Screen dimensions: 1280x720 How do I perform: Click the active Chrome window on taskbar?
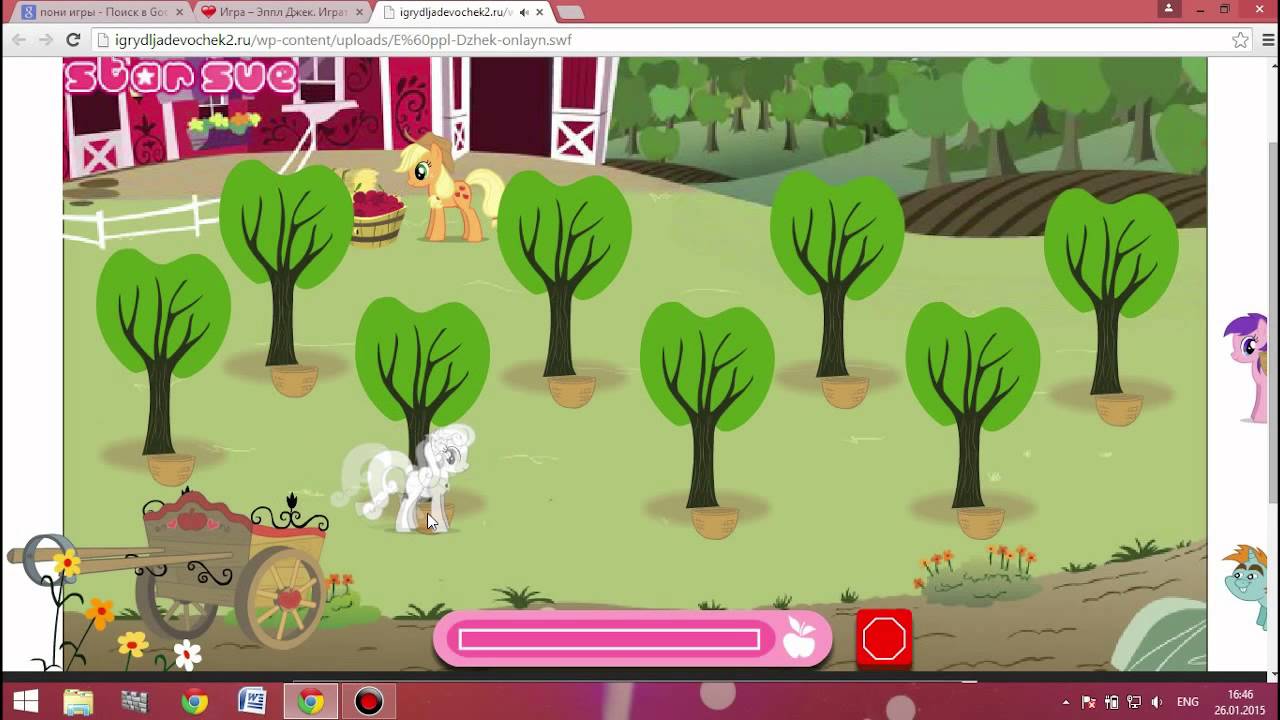[x=311, y=702]
